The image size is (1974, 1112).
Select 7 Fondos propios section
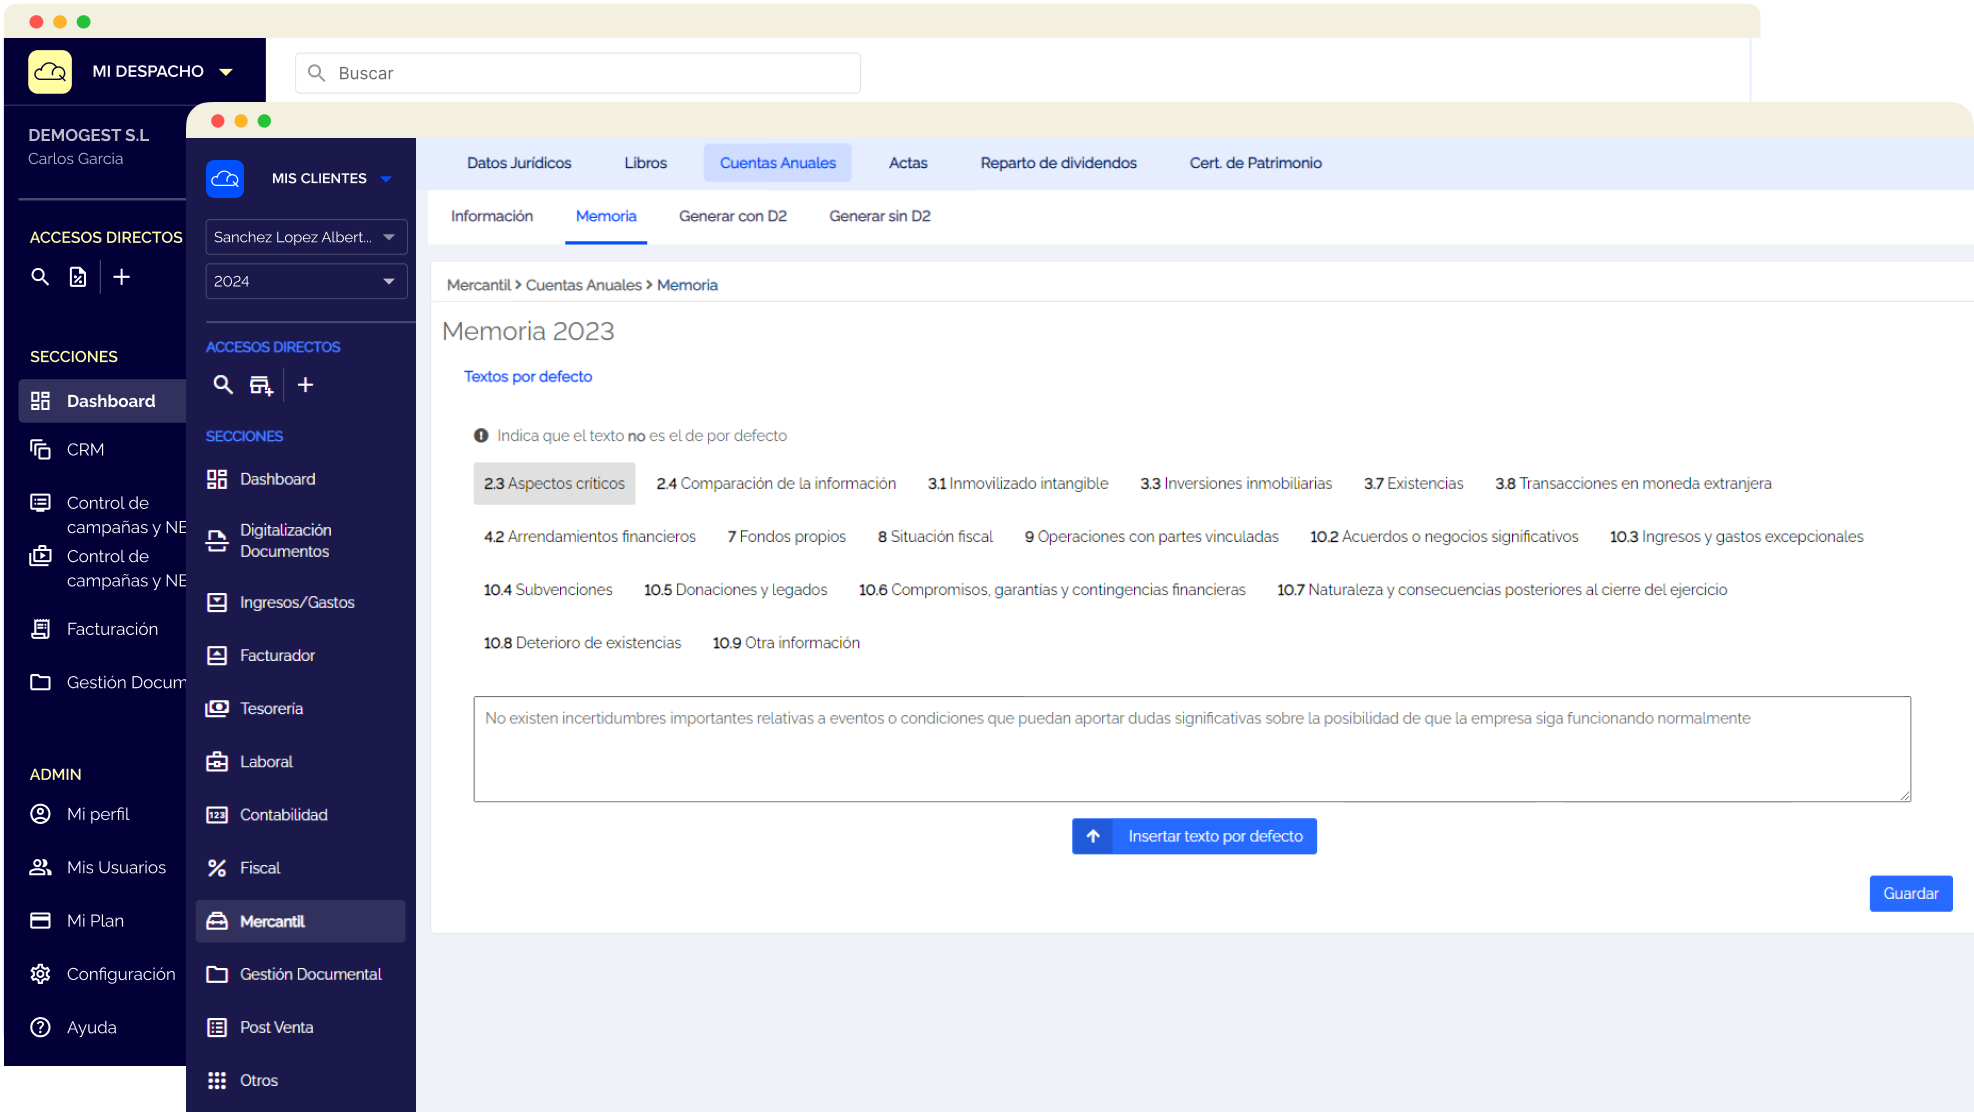(786, 536)
